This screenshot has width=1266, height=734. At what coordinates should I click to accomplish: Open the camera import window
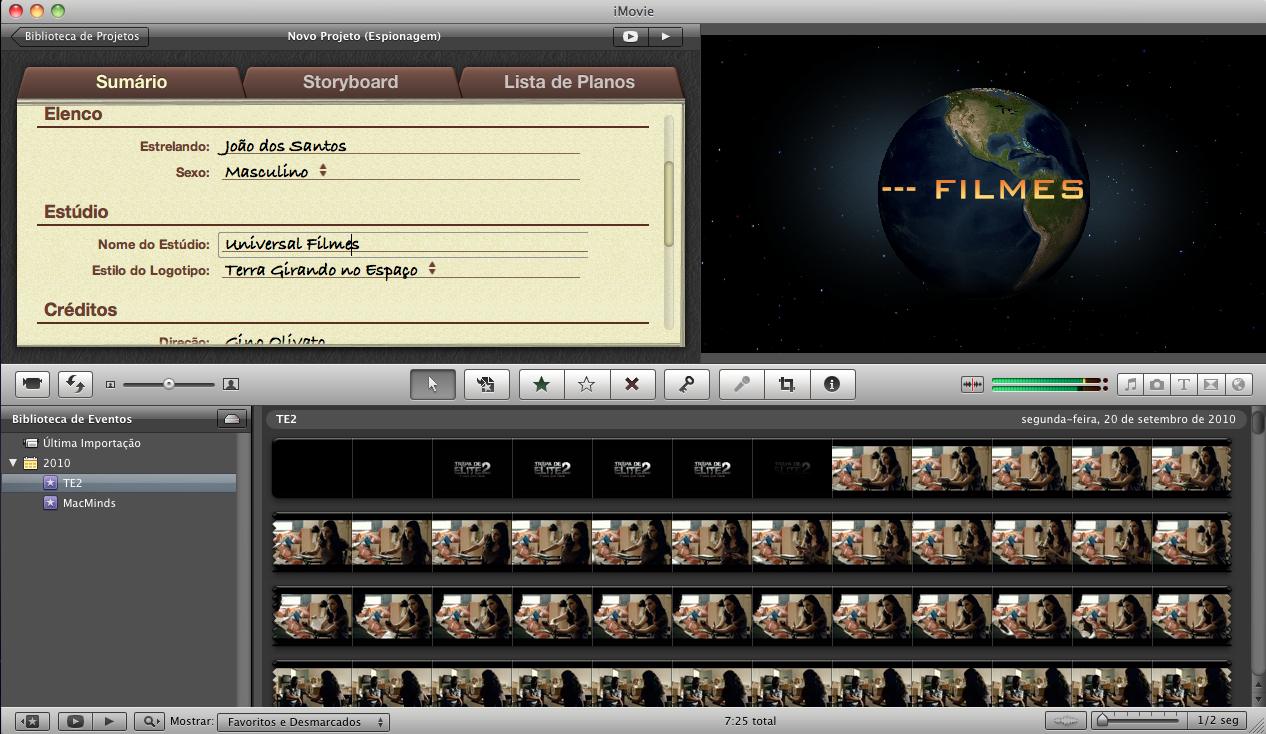(x=33, y=384)
